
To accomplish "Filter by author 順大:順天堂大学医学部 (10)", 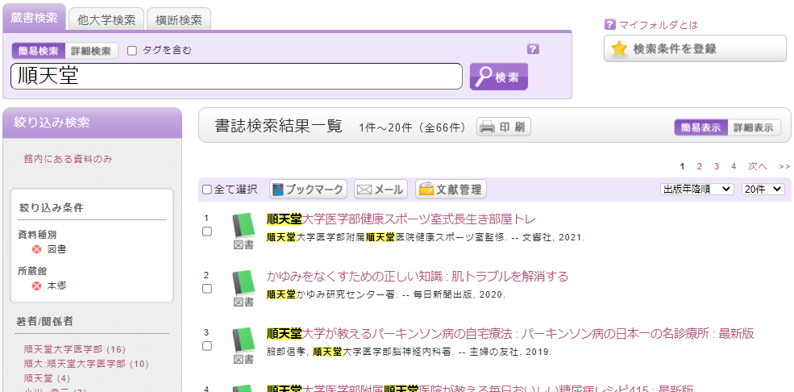I will click(x=86, y=364).
